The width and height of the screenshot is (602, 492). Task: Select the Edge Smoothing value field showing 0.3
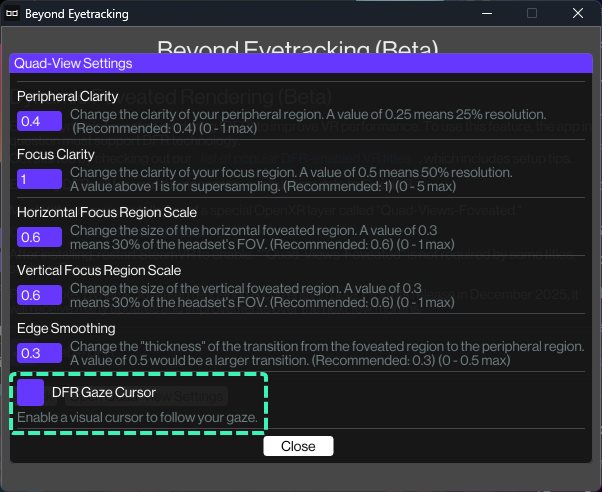click(39, 353)
